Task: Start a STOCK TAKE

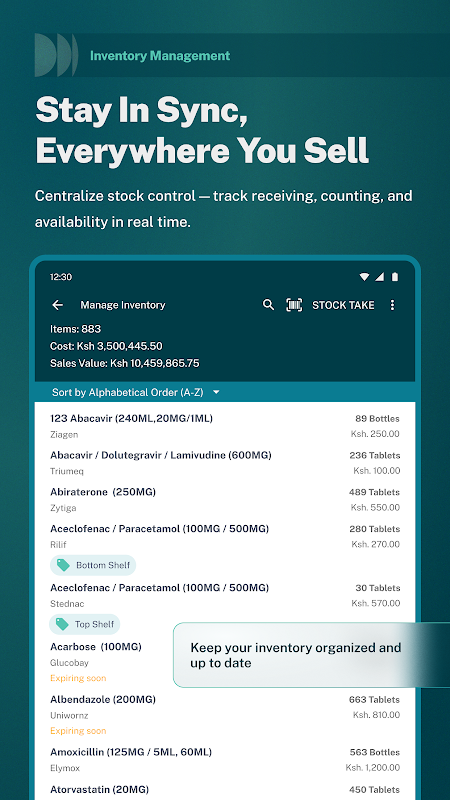Action: click(x=343, y=305)
